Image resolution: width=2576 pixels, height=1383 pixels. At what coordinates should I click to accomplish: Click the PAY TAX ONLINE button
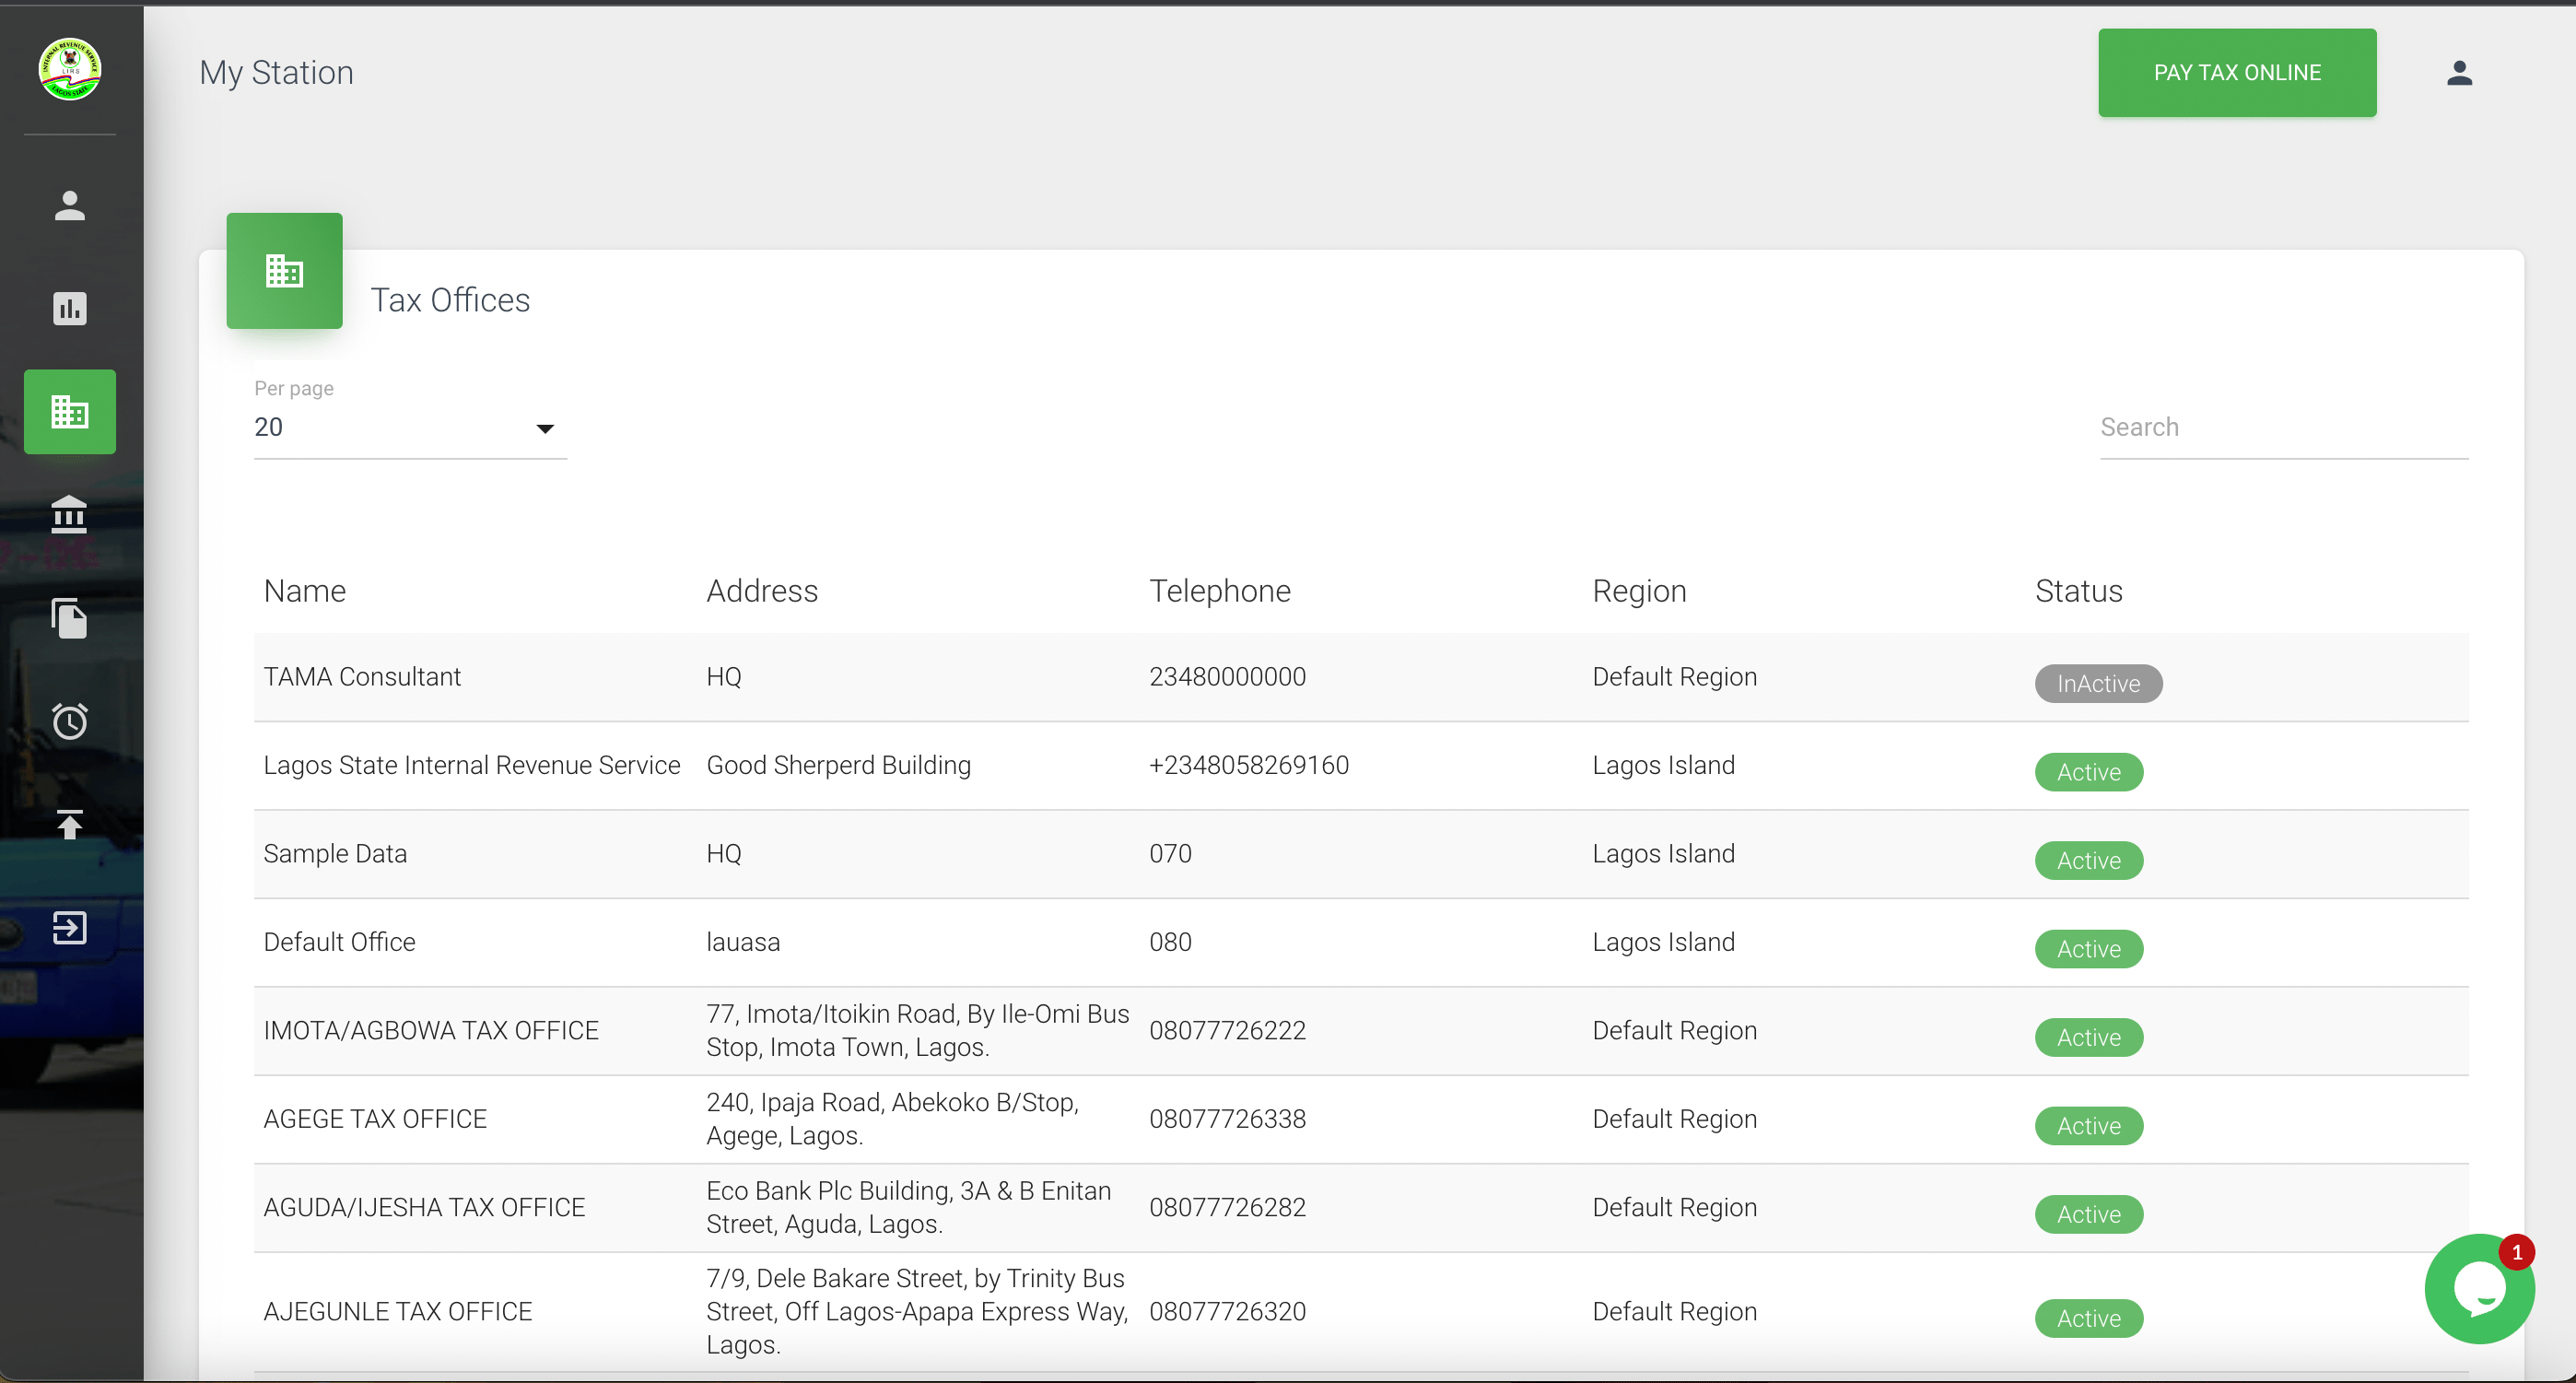pos(2236,73)
